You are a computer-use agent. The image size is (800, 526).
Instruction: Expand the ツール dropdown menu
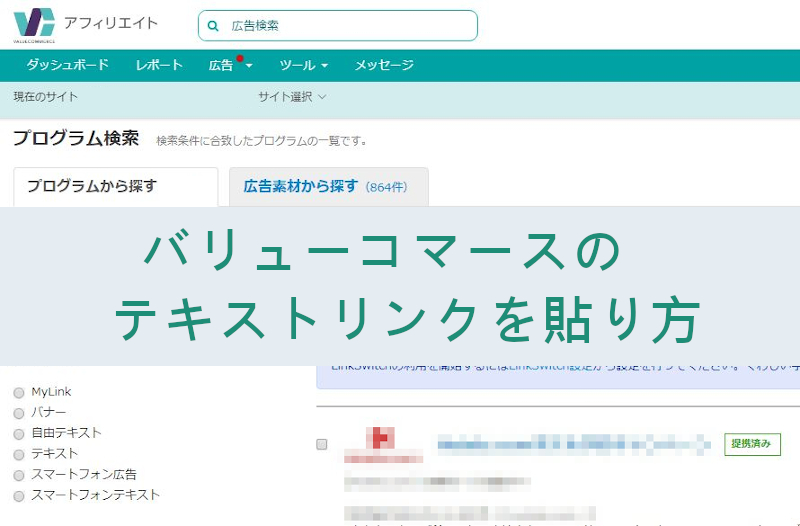click(304, 65)
